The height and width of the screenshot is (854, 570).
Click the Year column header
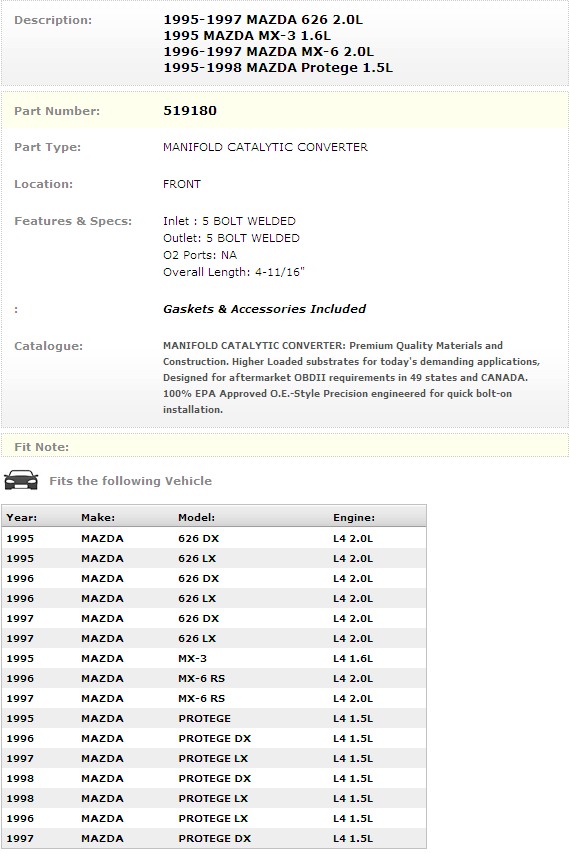coord(22,517)
